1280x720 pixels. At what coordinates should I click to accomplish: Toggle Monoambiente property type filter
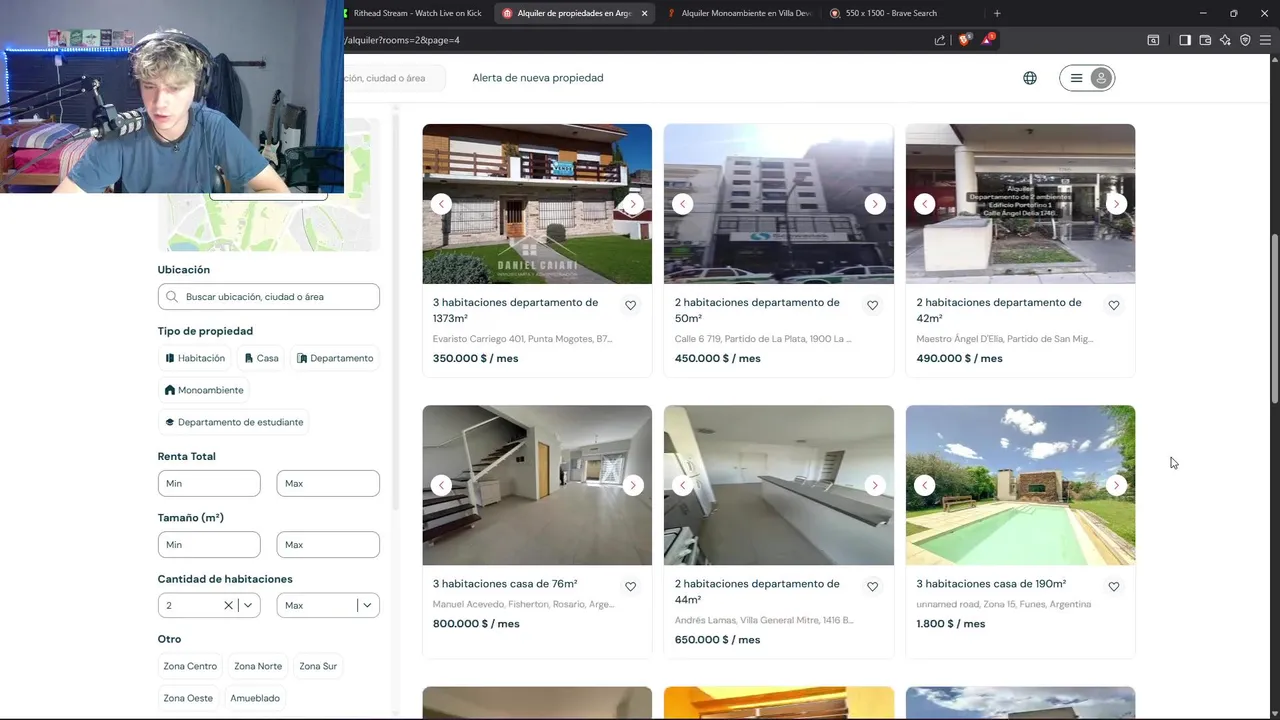point(204,390)
